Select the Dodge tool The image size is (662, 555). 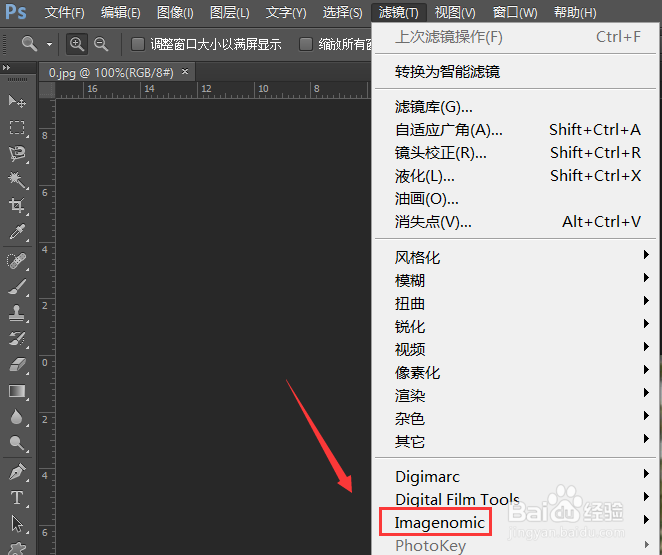(17, 443)
